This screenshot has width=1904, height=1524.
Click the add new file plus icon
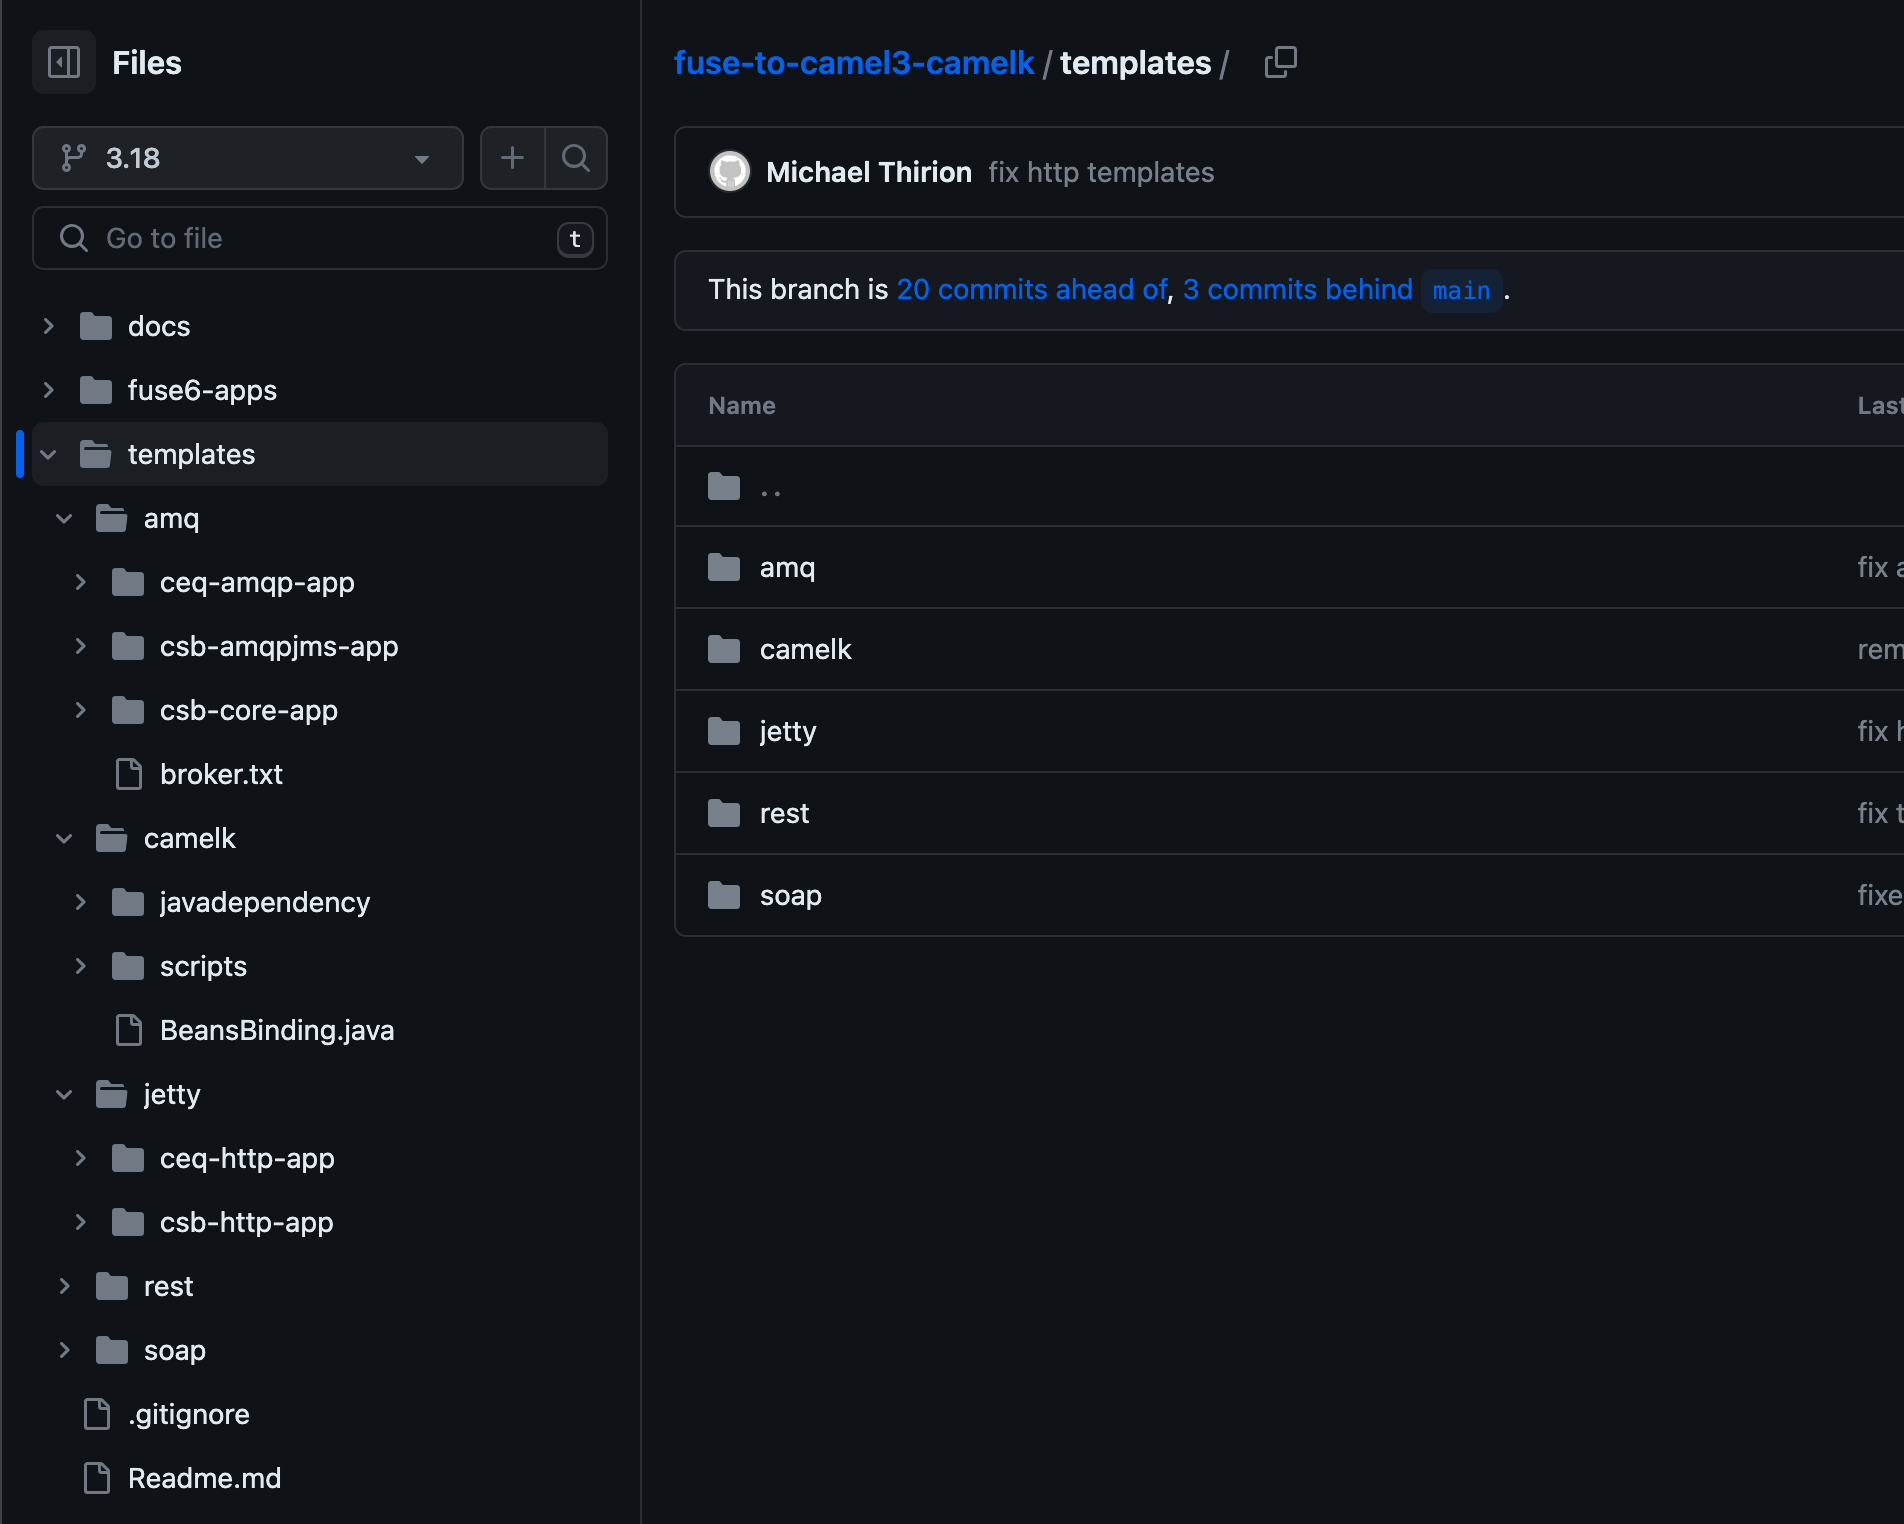coord(512,158)
